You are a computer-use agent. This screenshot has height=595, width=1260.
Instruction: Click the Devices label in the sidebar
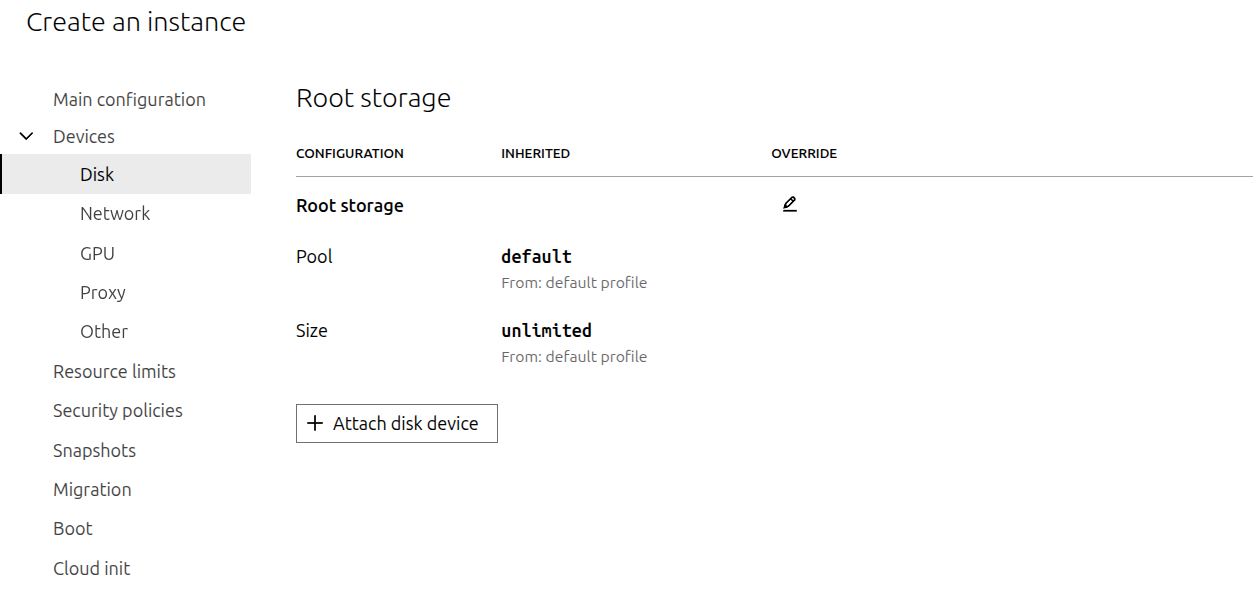pyautogui.click(x=84, y=137)
